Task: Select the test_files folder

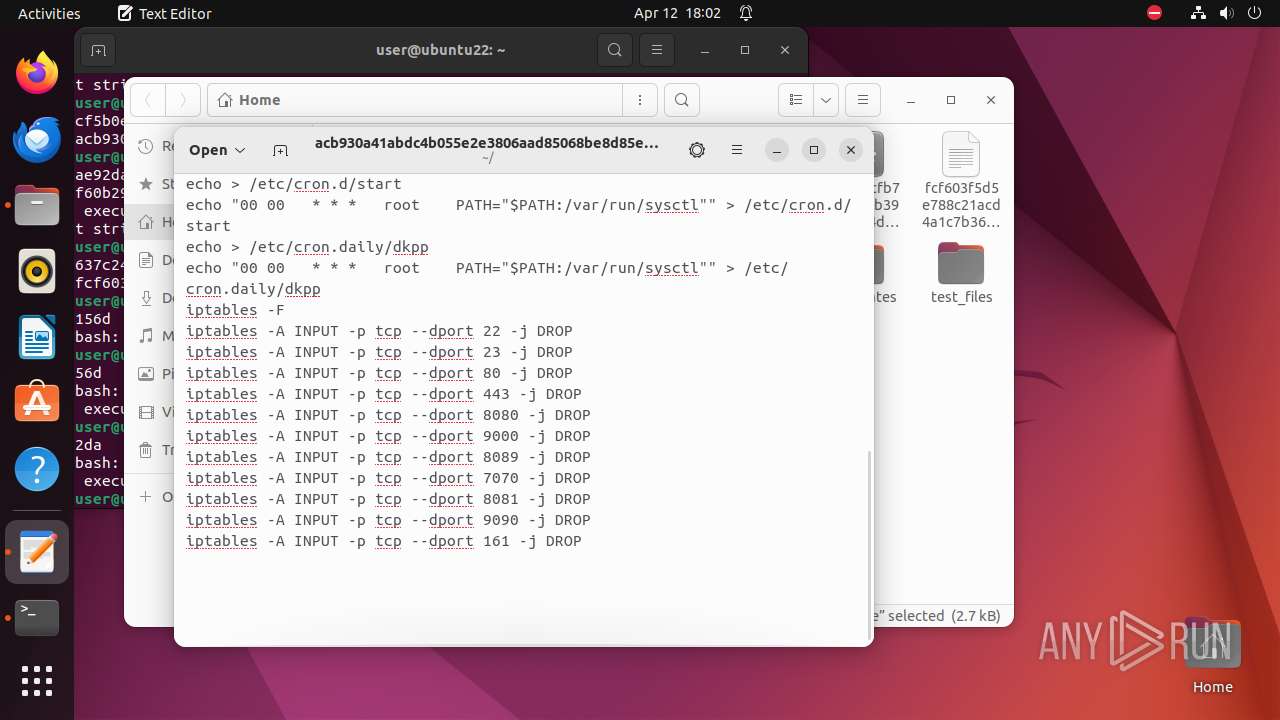Action: point(961,273)
